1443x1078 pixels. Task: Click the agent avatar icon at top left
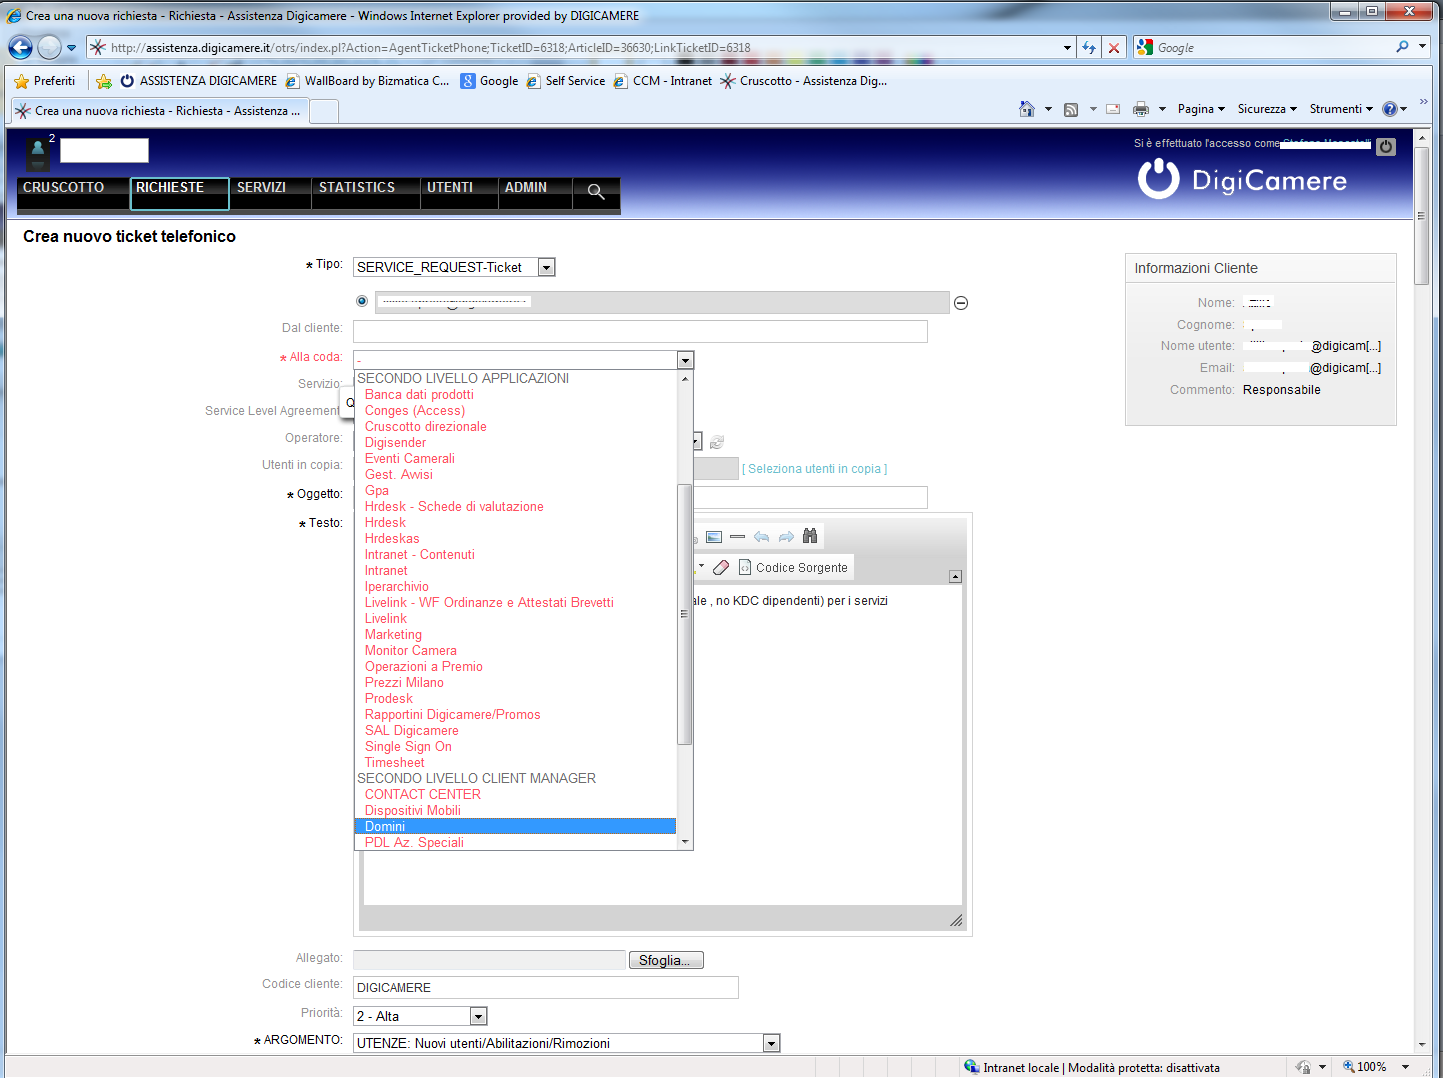37,152
